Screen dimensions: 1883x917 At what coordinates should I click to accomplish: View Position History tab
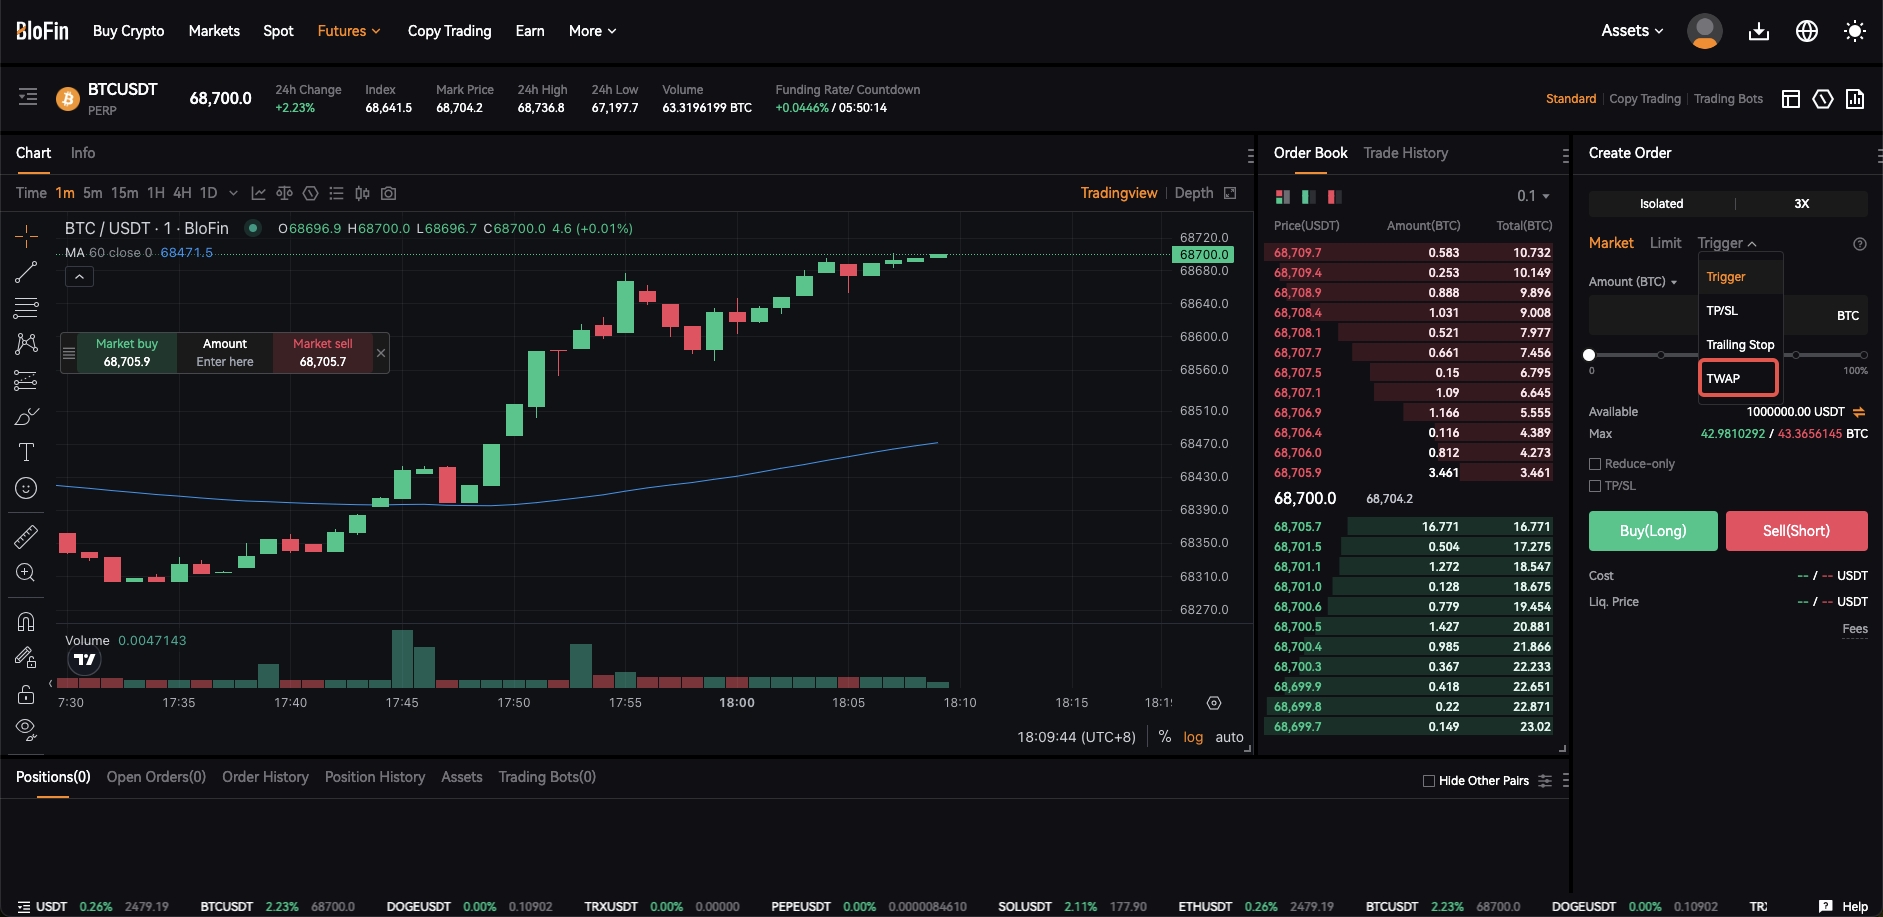(375, 777)
